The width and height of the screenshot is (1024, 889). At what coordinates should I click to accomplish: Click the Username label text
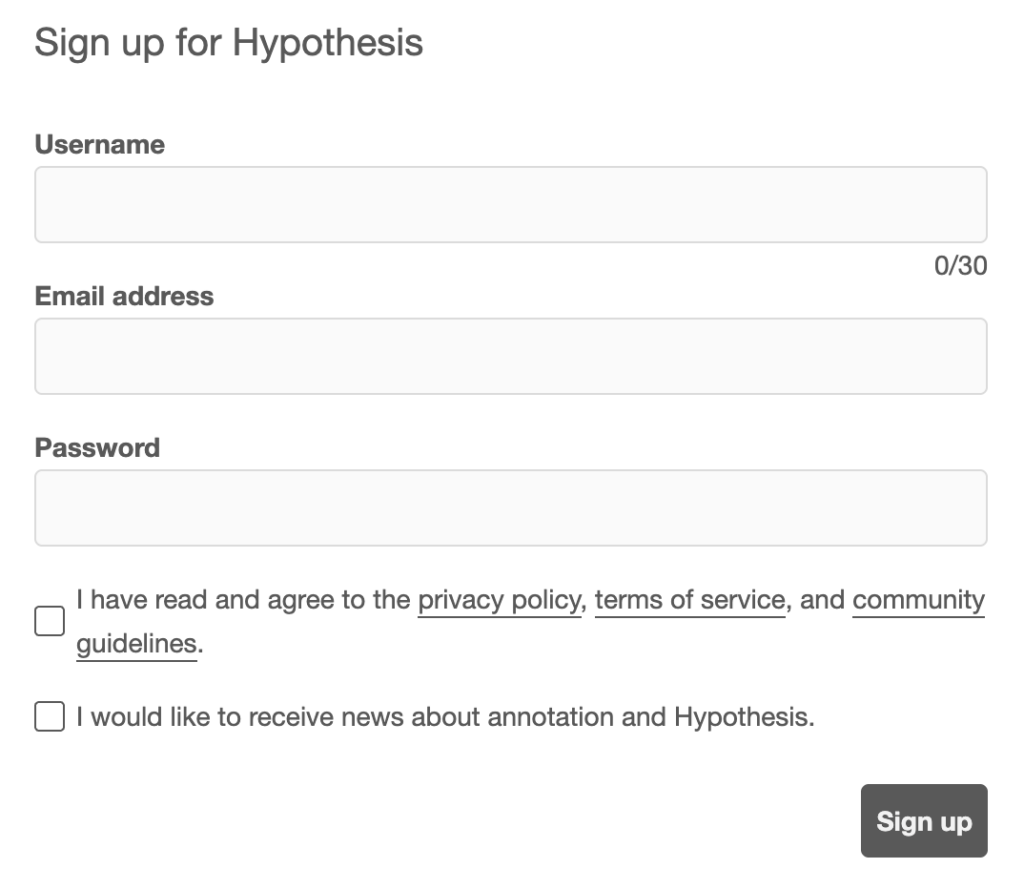tap(99, 144)
